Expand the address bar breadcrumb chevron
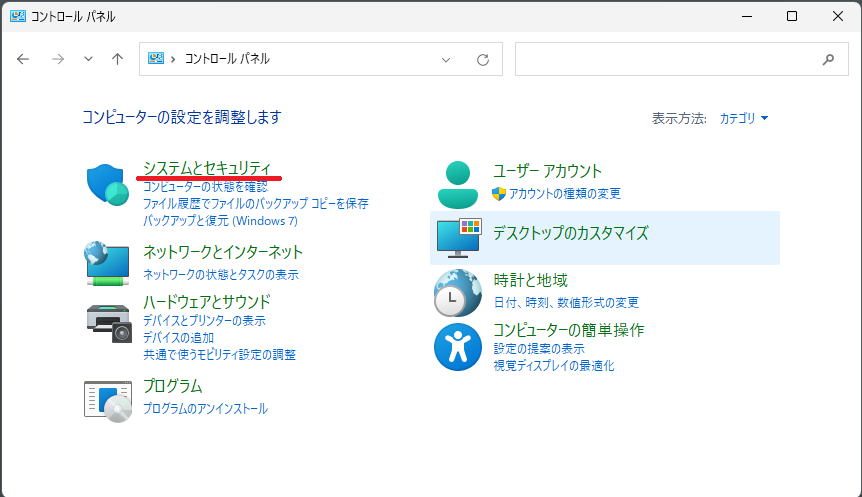862x497 pixels. click(173, 59)
